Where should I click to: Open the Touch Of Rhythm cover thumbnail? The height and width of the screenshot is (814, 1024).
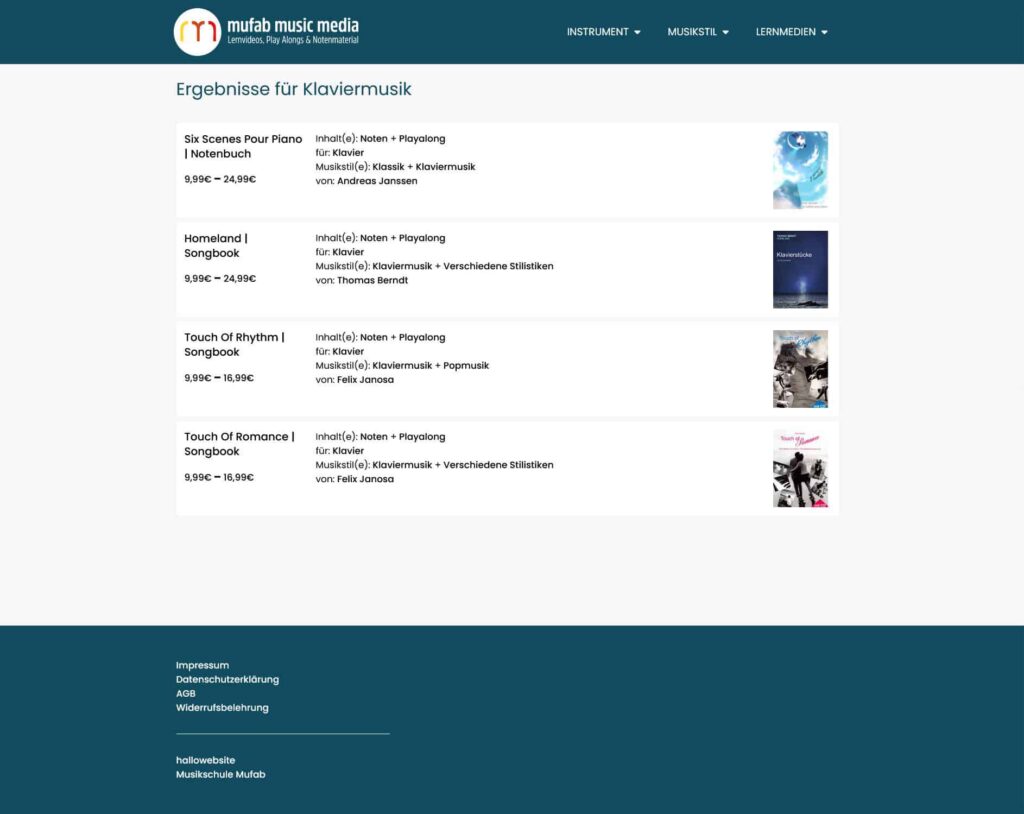pos(800,368)
